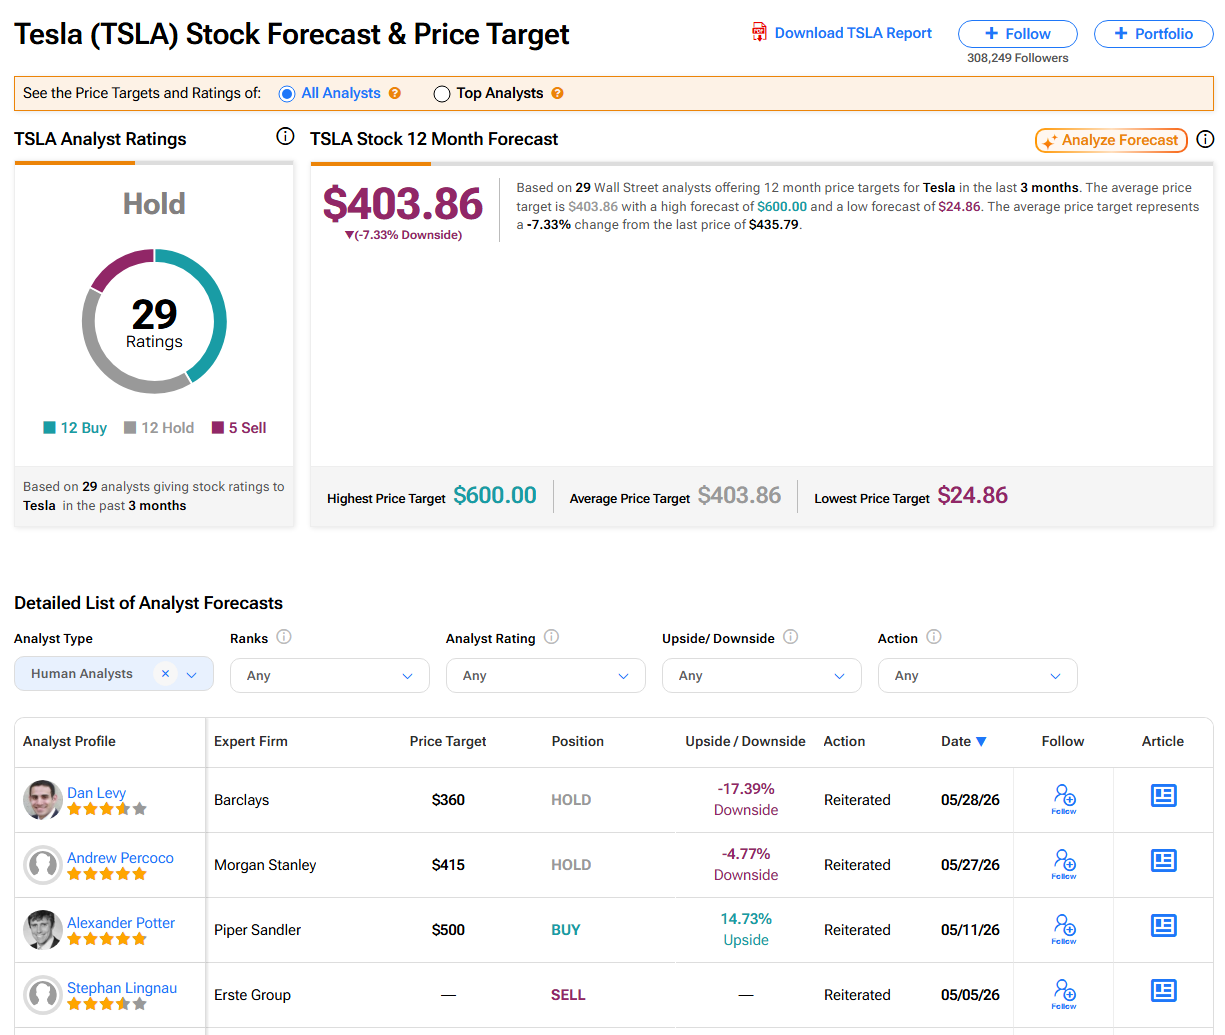Open info icon for TSLA Analyst Ratings
This screenshot has width=1225, height=1035.
point(285,136)
